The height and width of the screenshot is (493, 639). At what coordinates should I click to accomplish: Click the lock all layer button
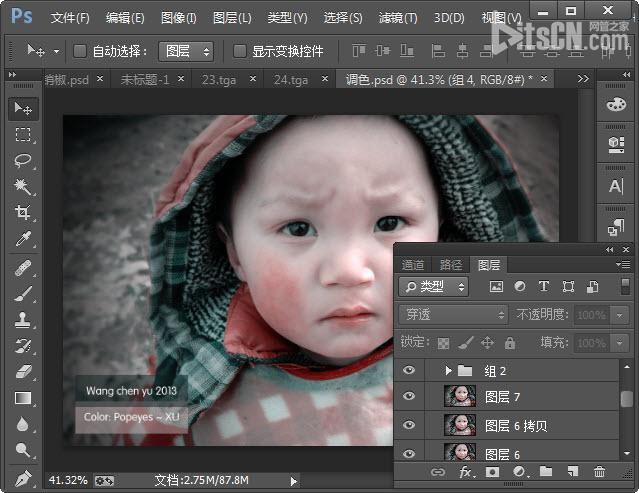click(510, 343)
